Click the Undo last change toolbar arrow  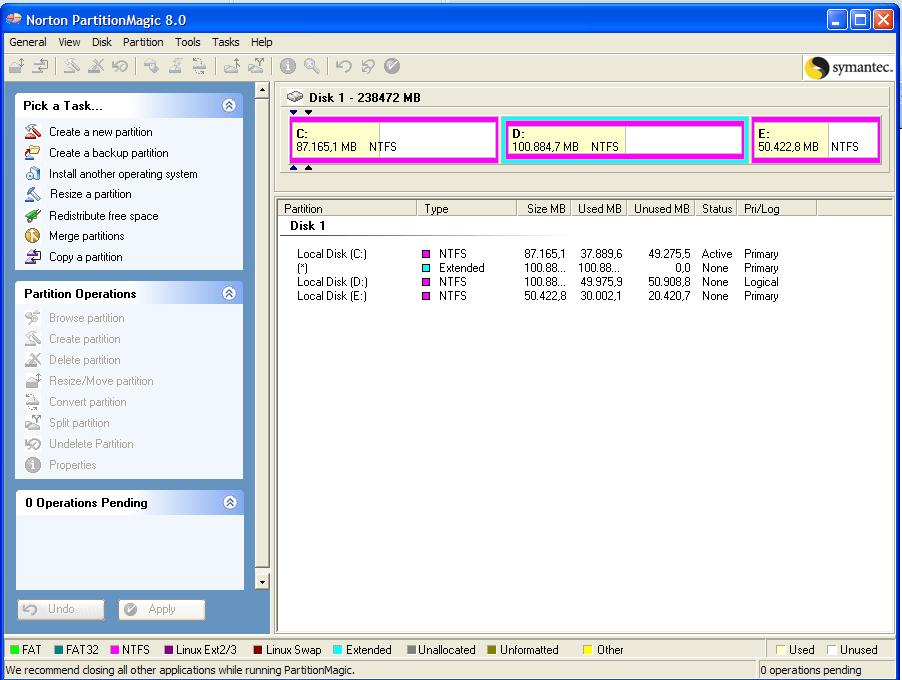pos(343,66)
